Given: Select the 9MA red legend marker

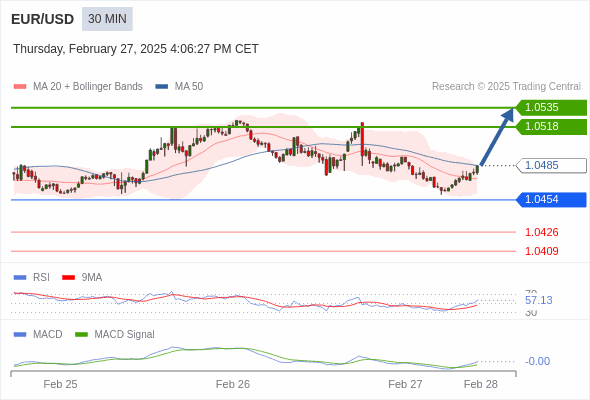Looking at the screenshot, I should pyautogui.click(x=68, y=278).
